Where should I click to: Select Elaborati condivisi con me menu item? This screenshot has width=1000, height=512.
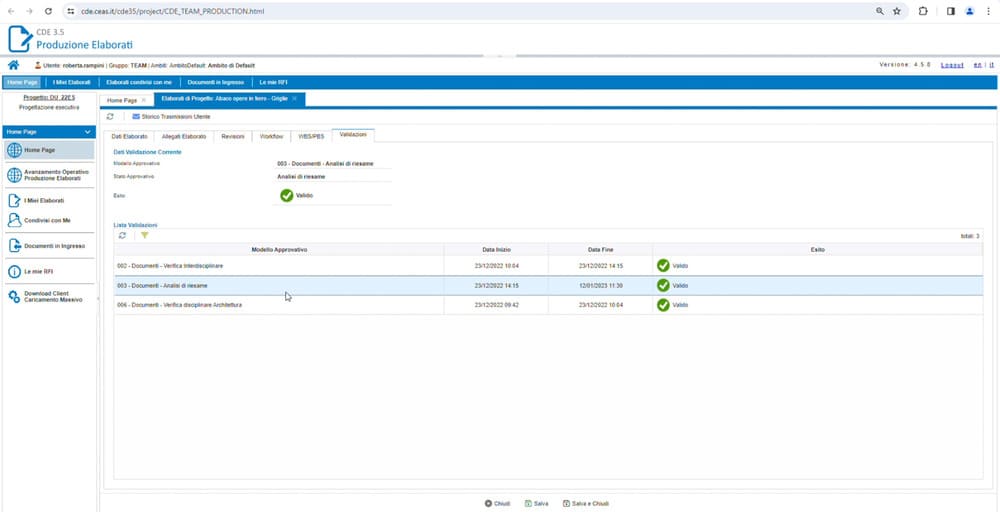click(x=139, y=82)
